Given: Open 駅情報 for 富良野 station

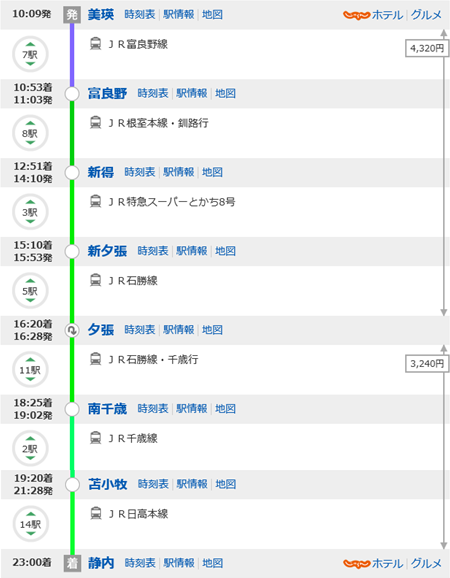Looking at the screenshot, I should coord(192,93).
